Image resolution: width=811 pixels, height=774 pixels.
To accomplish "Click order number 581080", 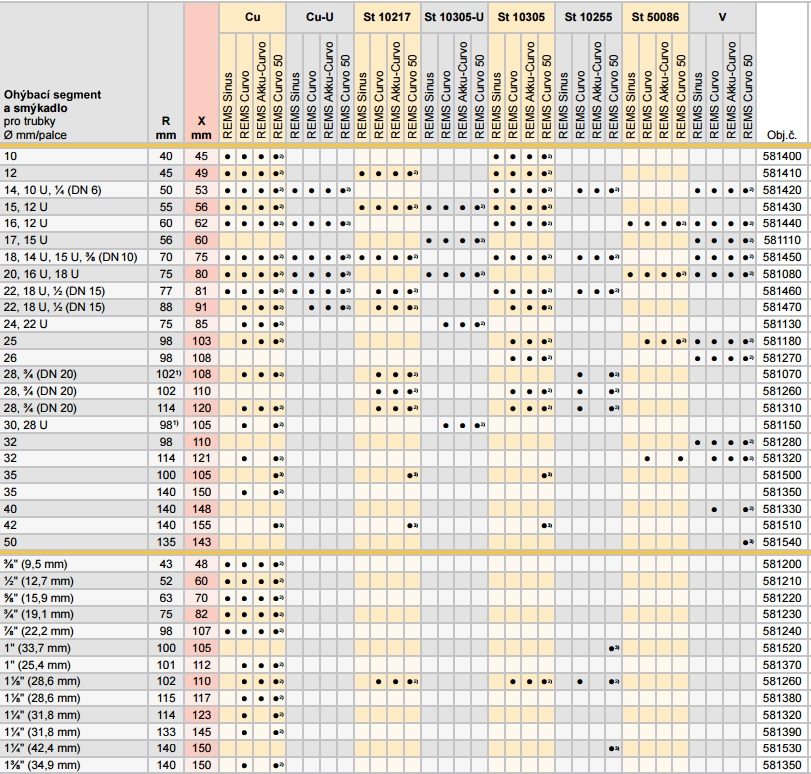I will [782, 274].
